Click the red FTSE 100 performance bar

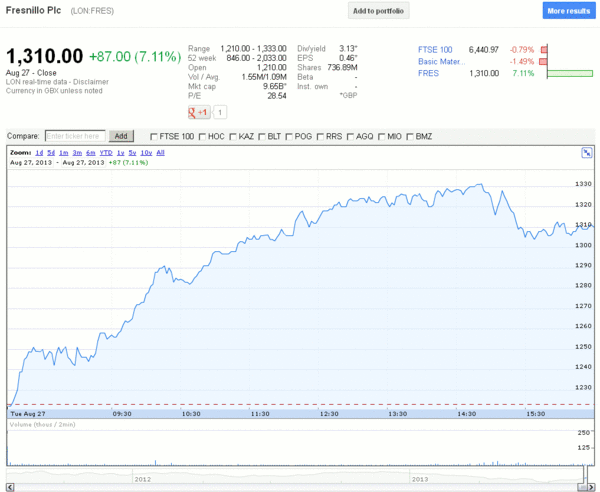coord(544,50)
